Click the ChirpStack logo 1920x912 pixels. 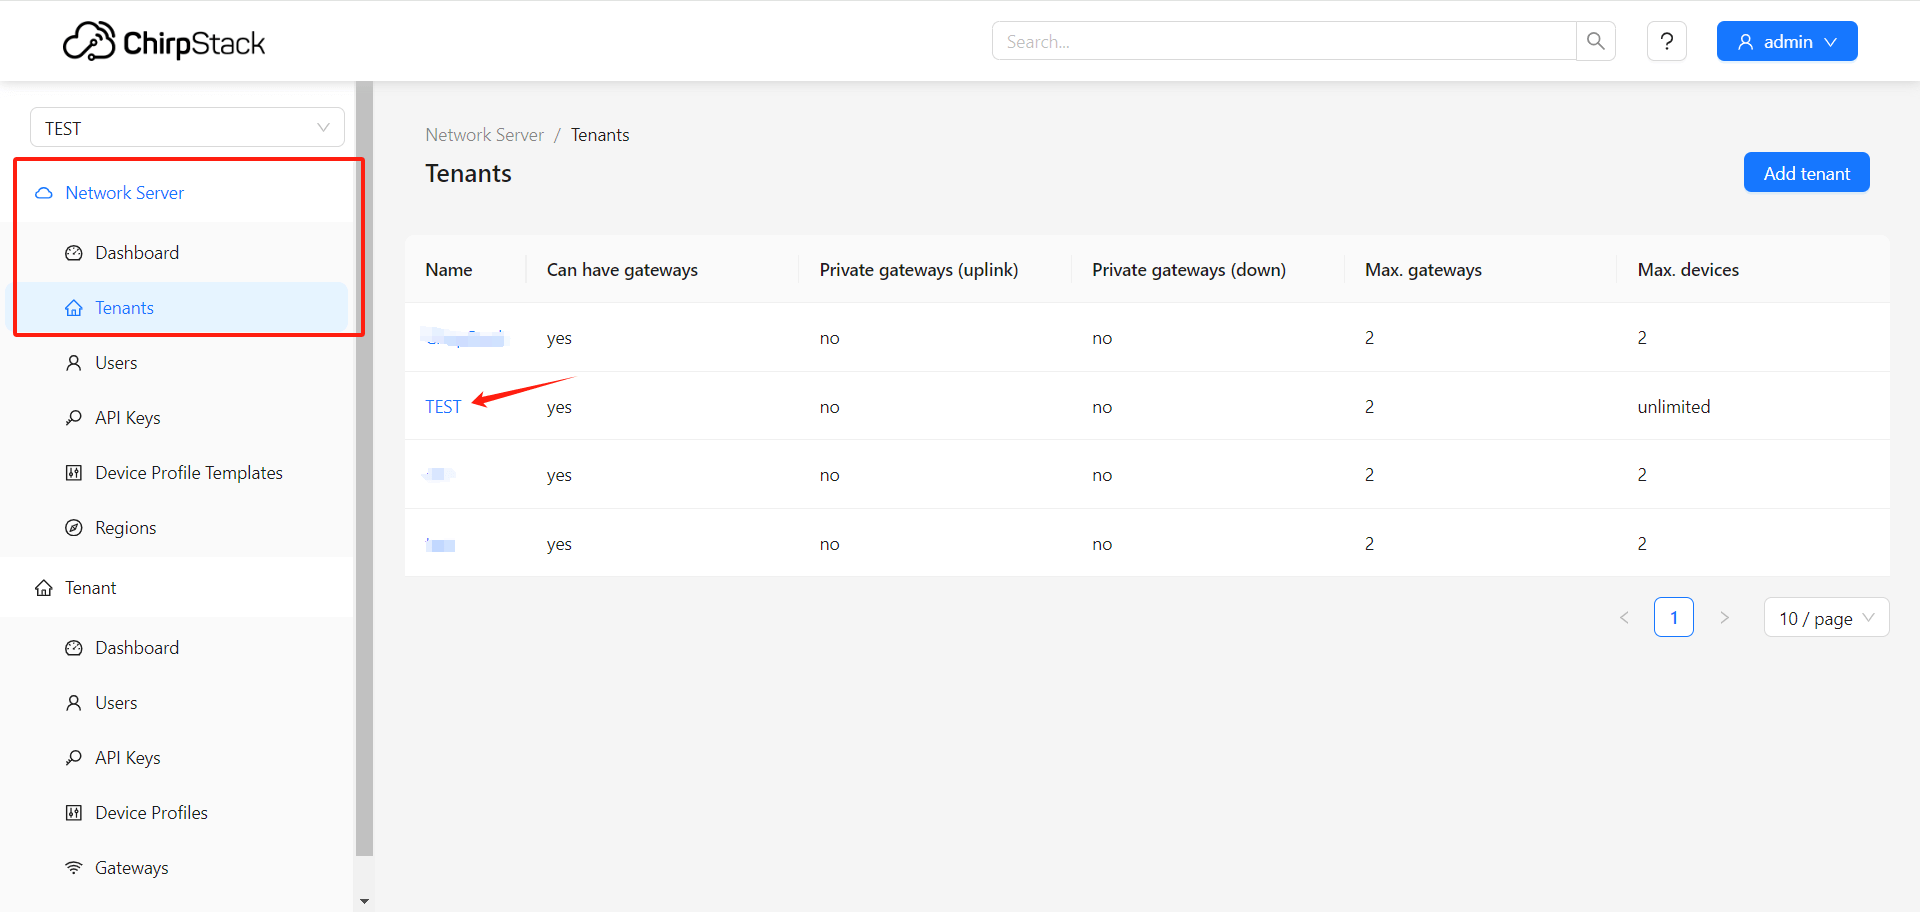point(164,42)
